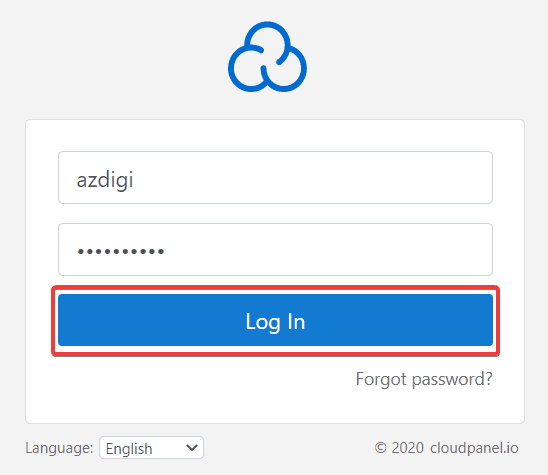This screenshot has width=548, height=475.
Task: Click into the masked password field
Action: tap(275, 250)
